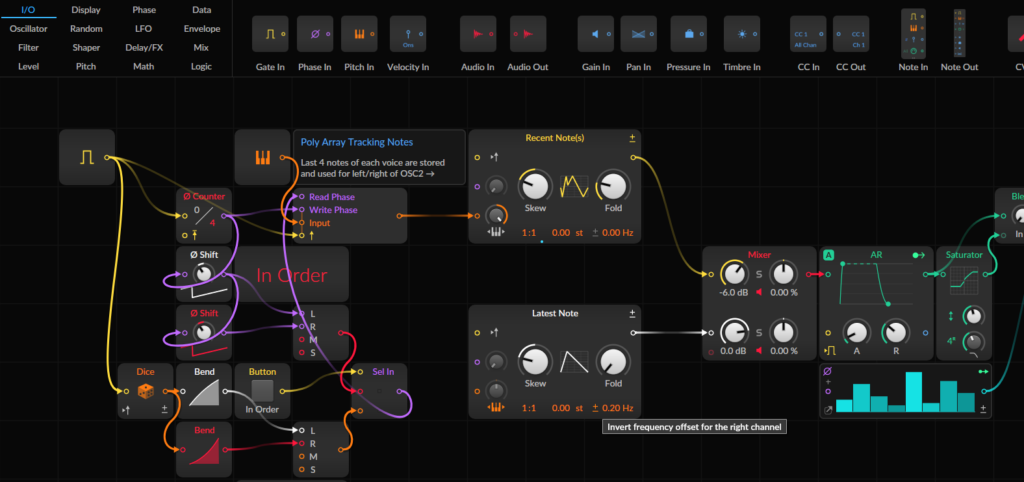The image size is (1024, 482).
Task: Toggle the AR envelope A enable indicator
Action: tap(828, 255)
